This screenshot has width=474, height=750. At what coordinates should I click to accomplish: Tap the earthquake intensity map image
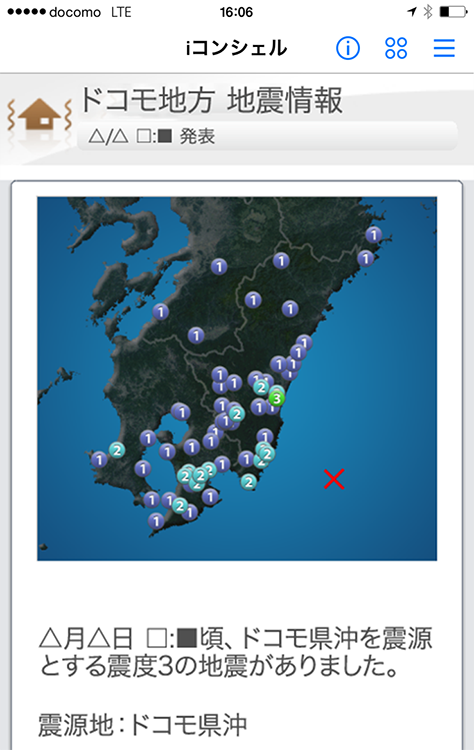(x=237, y=378)
